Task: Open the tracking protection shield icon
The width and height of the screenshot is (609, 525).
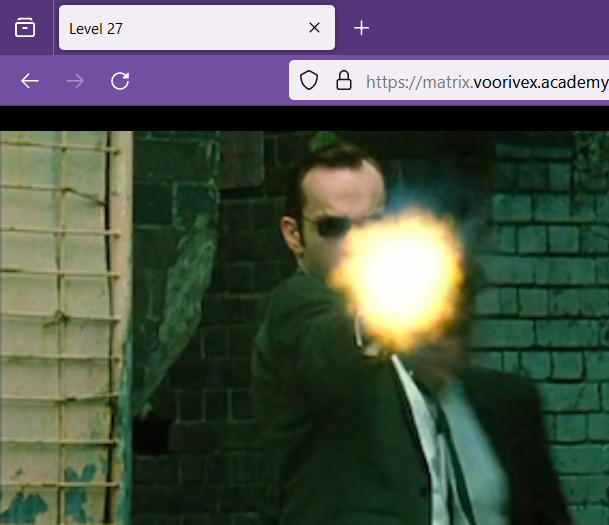Action: click(x=309, y=80)
